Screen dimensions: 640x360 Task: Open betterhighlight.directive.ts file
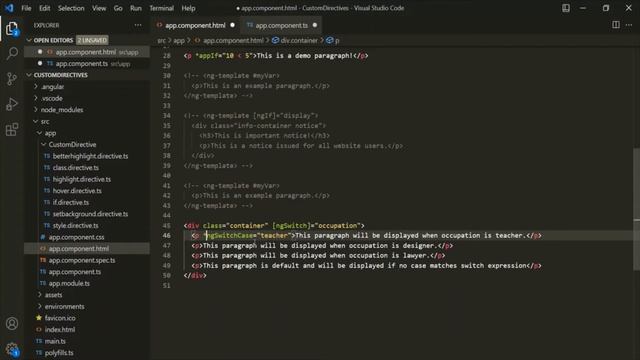(x=90, y=156)
